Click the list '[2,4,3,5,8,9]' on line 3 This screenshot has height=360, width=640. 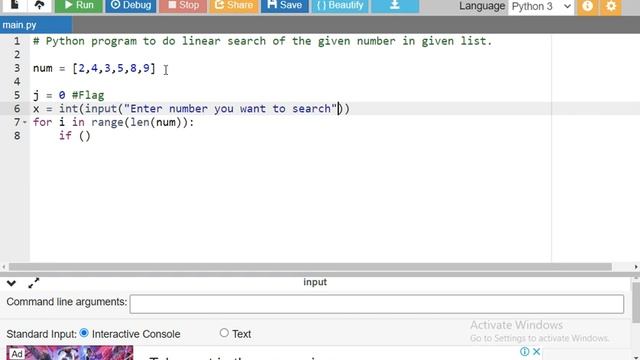click(x=114, y=68)
